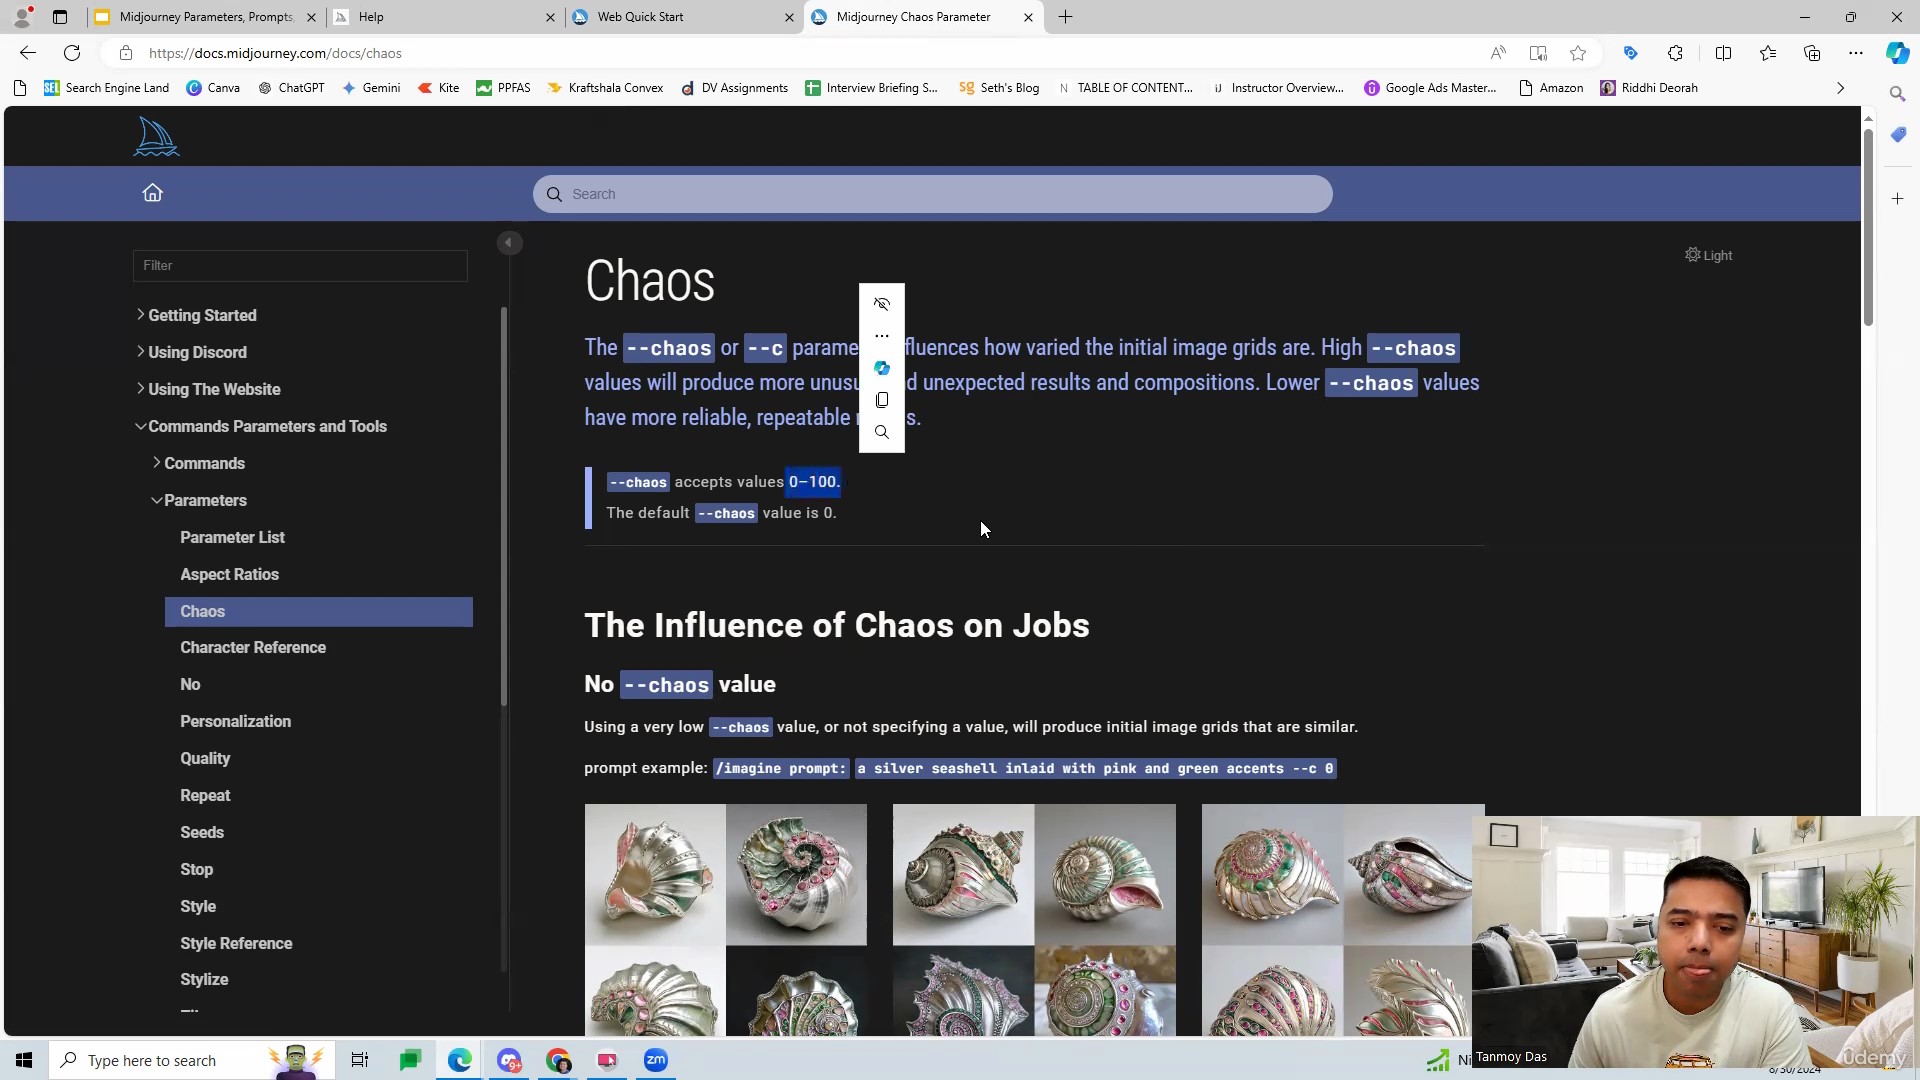This screenshot has height=1080, width=1920.
Task: Open Seeds parameter page
Action: pos(202,832)
